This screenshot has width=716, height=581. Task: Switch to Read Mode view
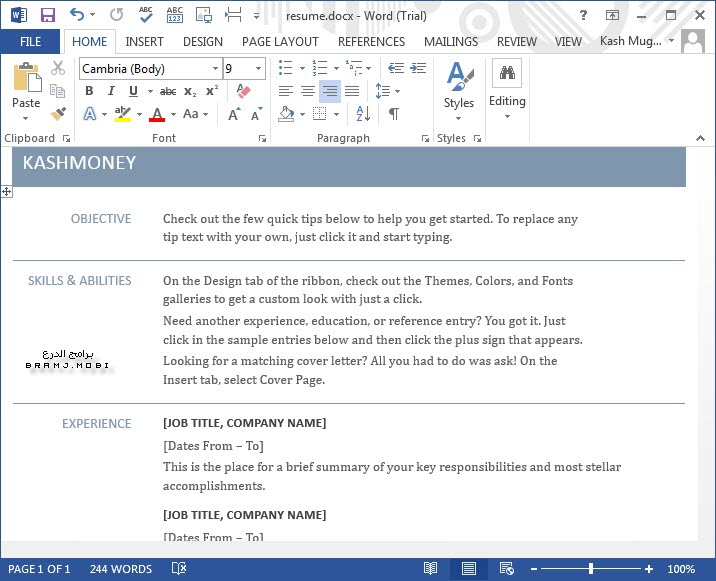430,569
